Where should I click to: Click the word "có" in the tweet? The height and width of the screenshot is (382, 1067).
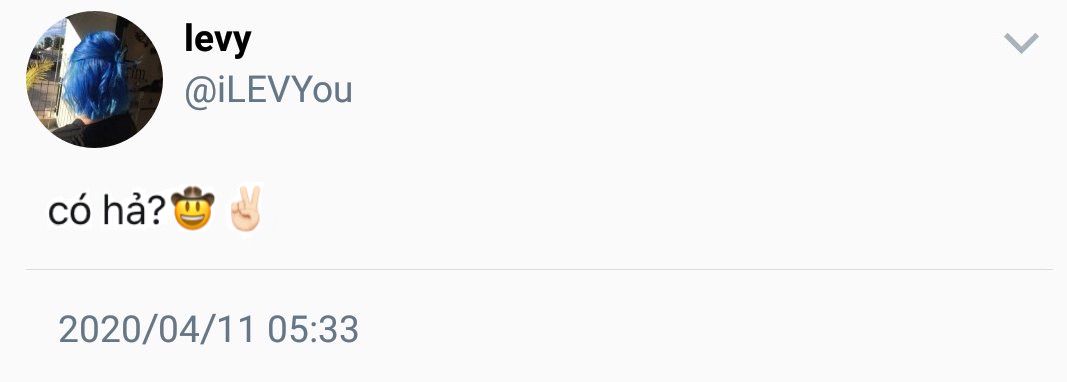70,212
